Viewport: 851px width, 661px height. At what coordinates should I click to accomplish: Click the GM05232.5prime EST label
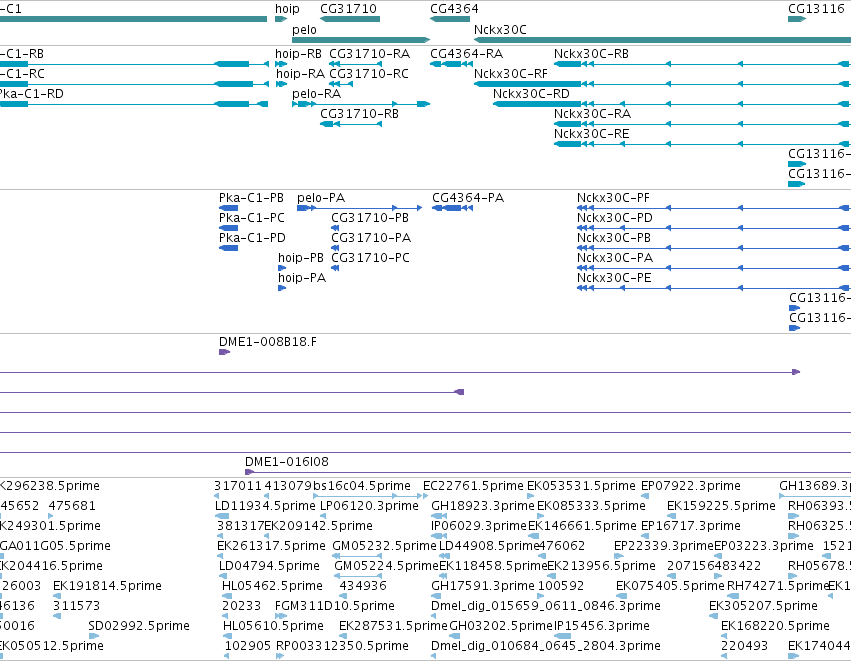click(x=384, y=546)
